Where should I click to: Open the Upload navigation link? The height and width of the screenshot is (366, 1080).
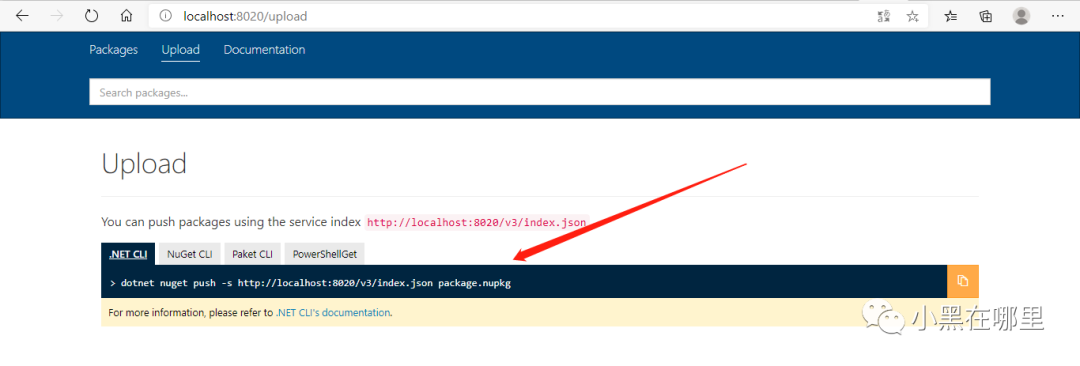tap(180, 50)
